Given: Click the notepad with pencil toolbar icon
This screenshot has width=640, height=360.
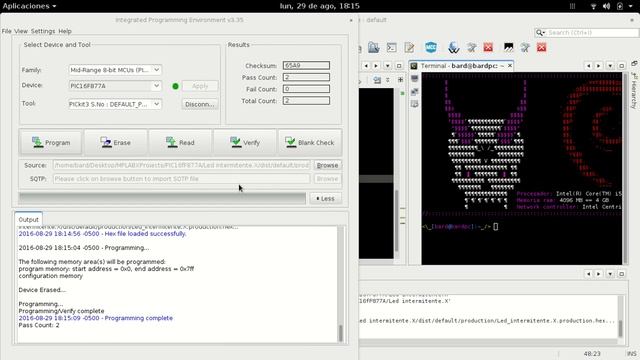Looking at the screenshot, I should coord(409,47).
